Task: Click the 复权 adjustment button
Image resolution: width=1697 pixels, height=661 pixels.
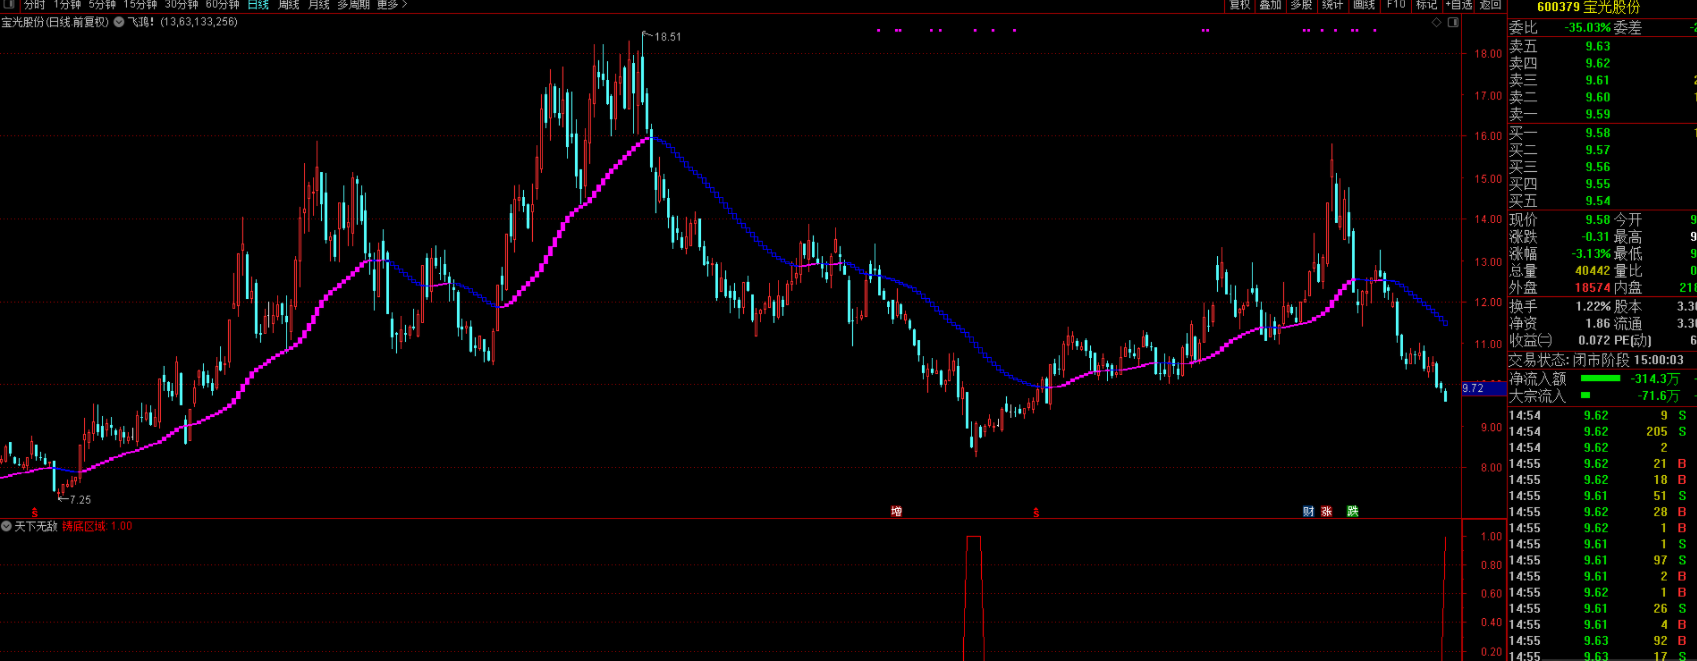Action: pyautogui.click(x=1240, y=5)
